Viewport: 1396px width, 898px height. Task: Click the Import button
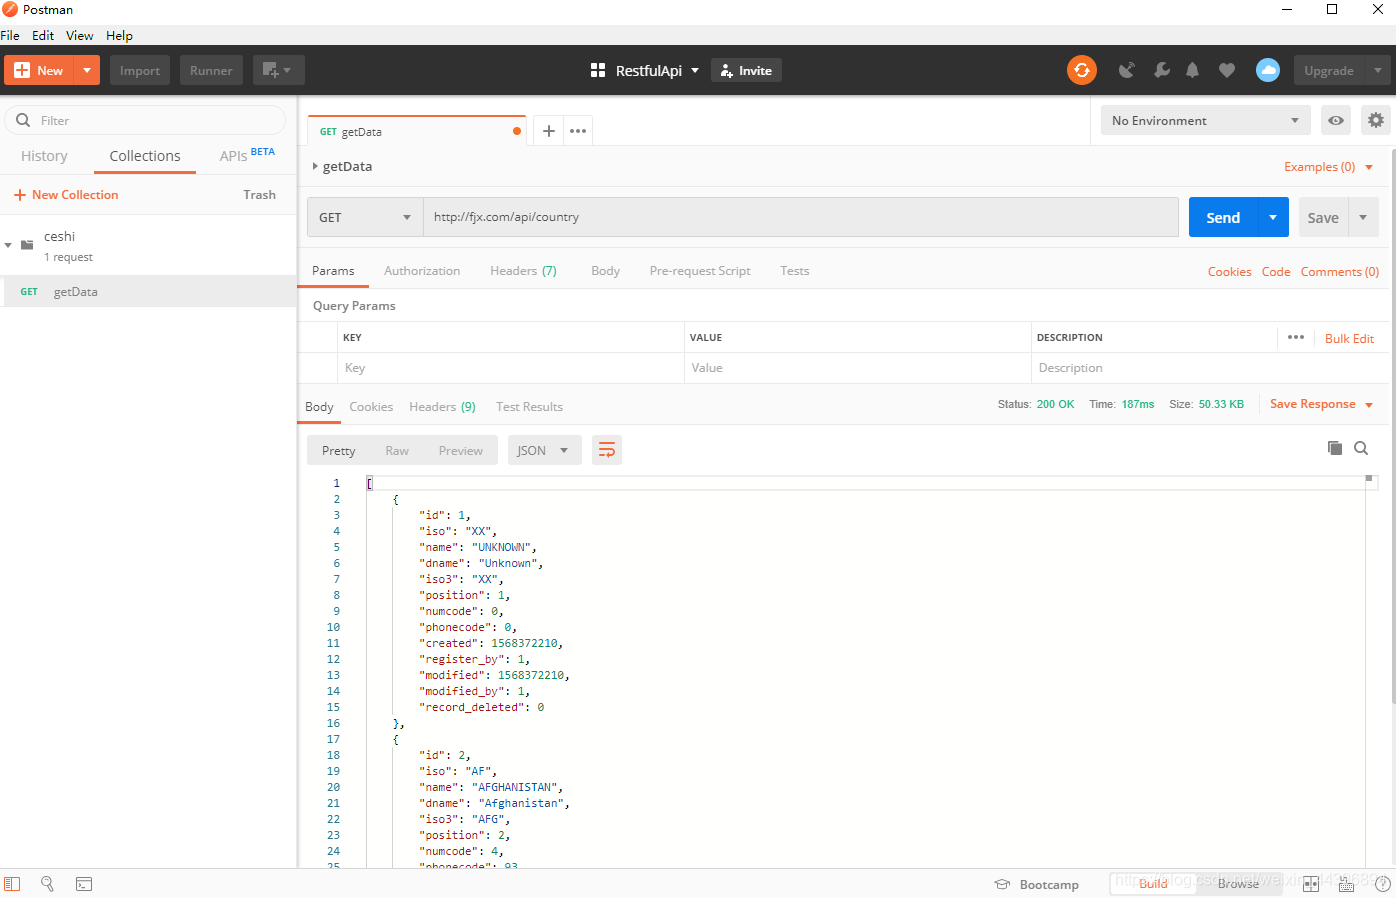tap(140, 70)
